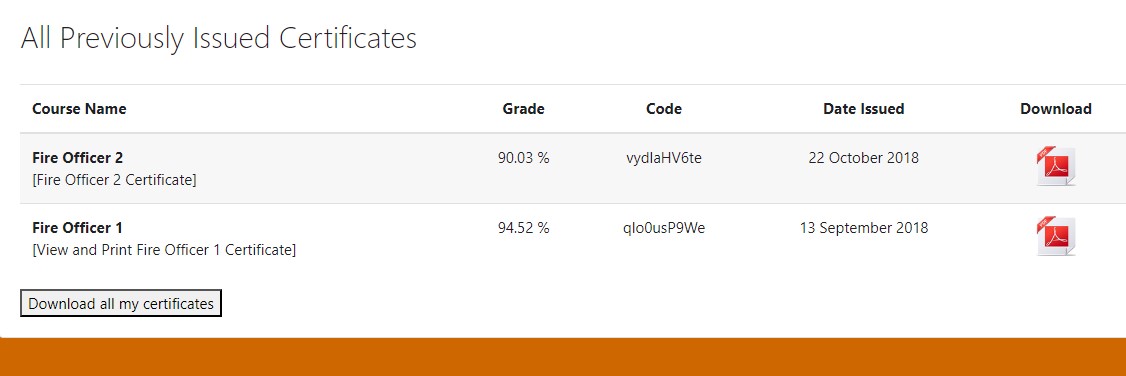1126x376 pixels.
Task: Click the Code column header
Action: (x=664, y=109)
